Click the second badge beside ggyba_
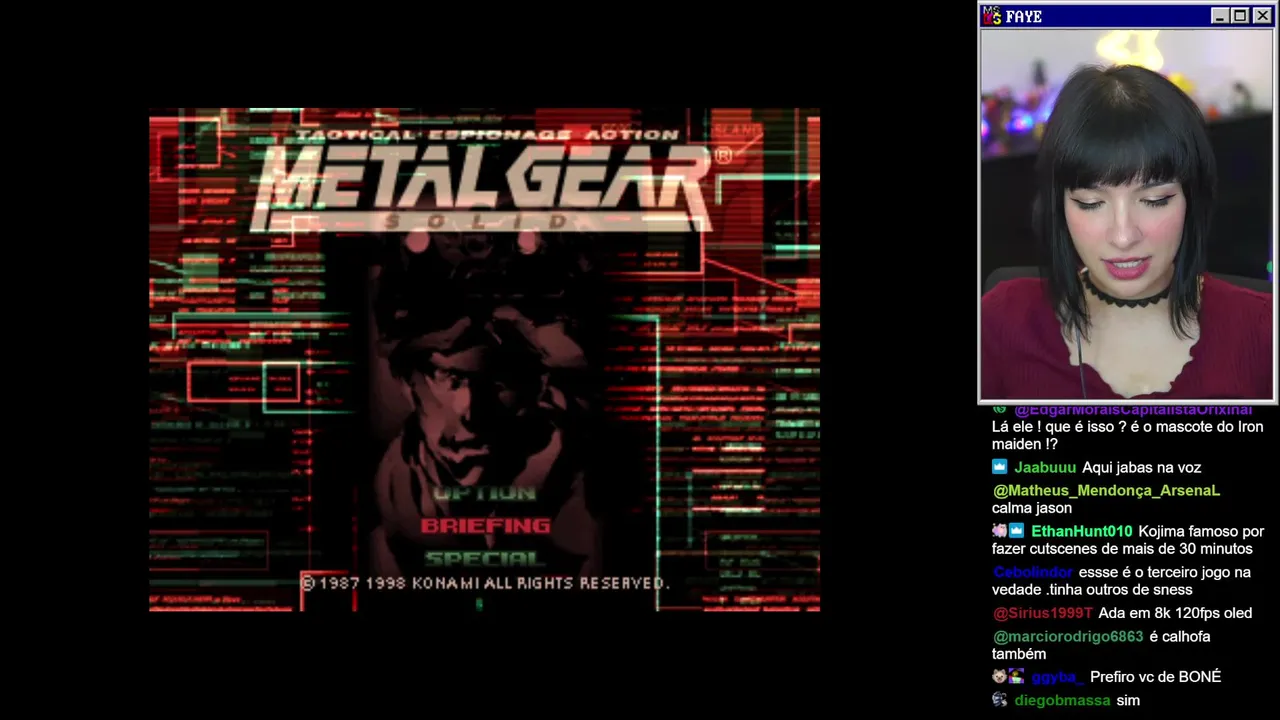The width and height of the screenshot is (1280, 720). click(1017, 677)
